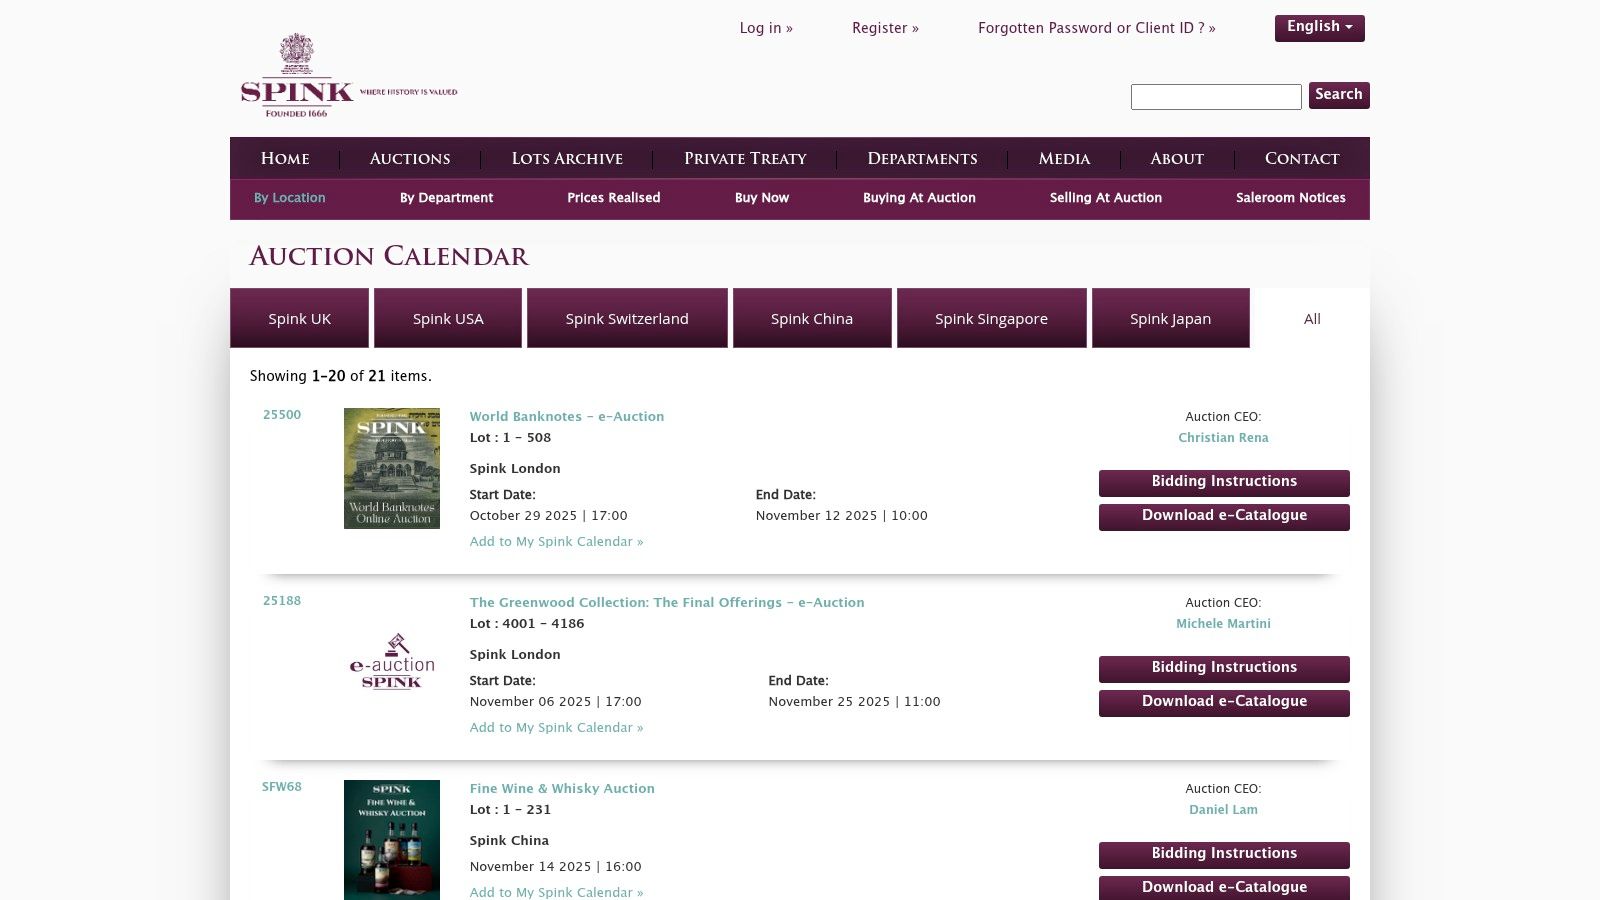Click the 'November 12 2025 | 10:00' end date
This screenshot has height=900, width=1600.
tap(842, 516)
